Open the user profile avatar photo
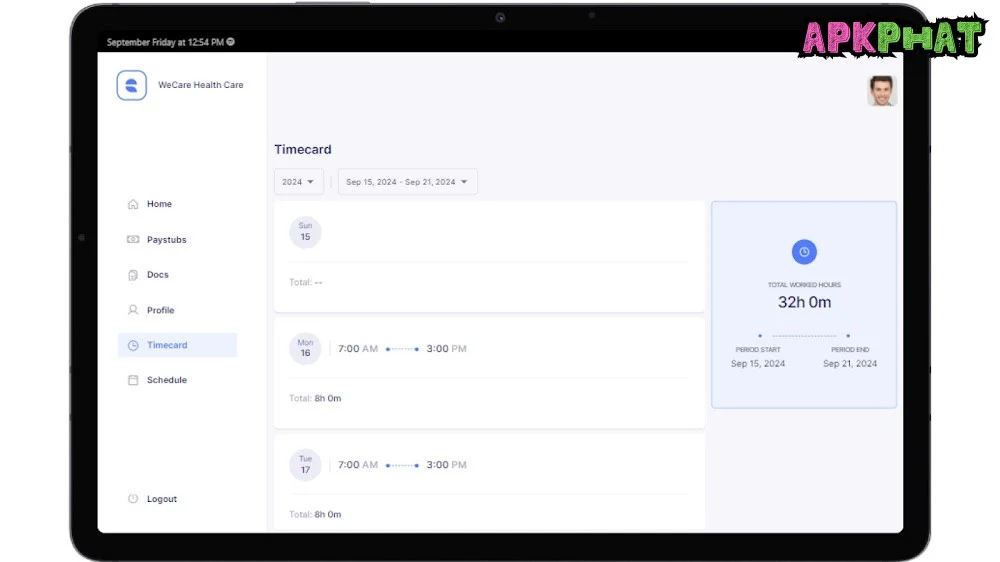This screenshot has width=1000, height=562. pyautogui.click(x=881, y=91)
